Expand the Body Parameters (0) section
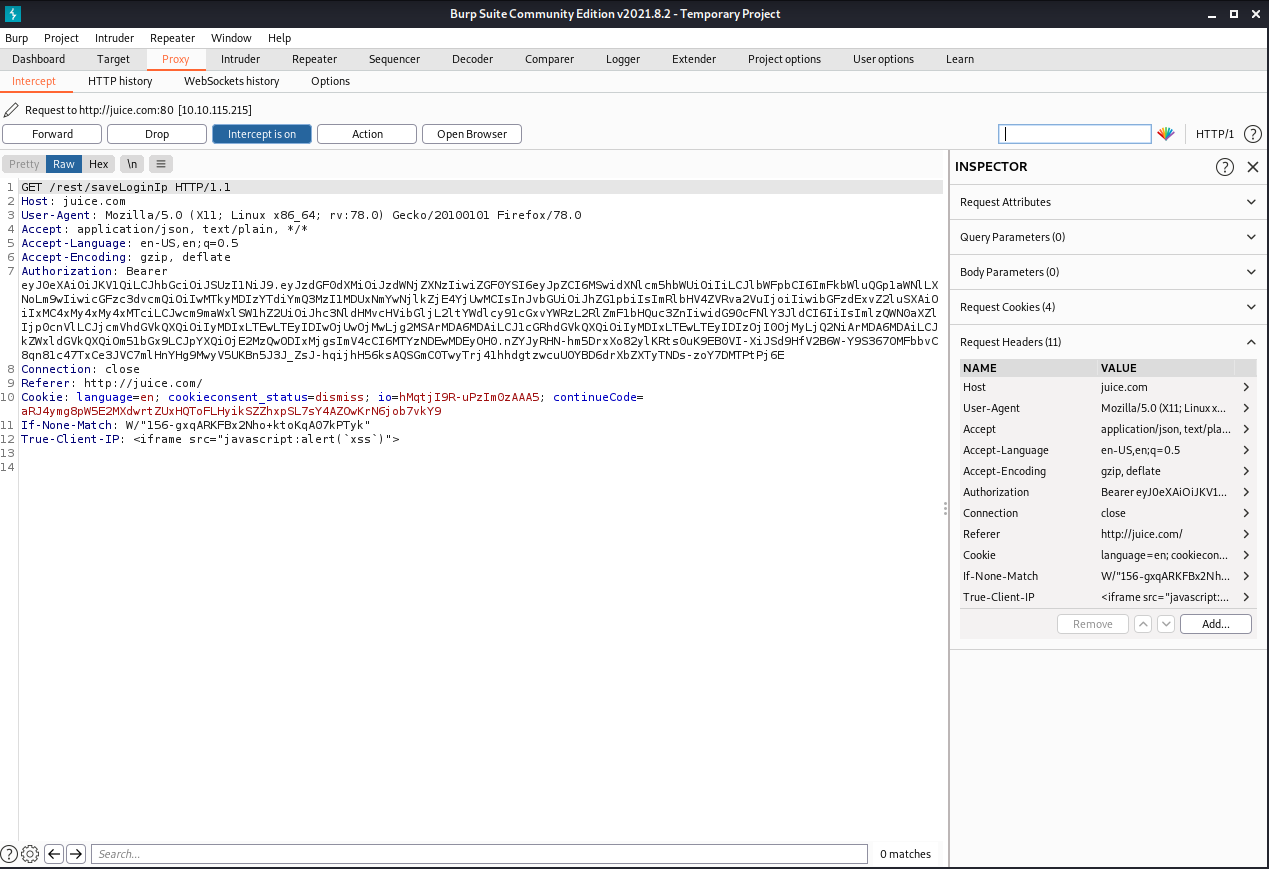This screenshot has width=1269, height=869. coord(1109,272)
